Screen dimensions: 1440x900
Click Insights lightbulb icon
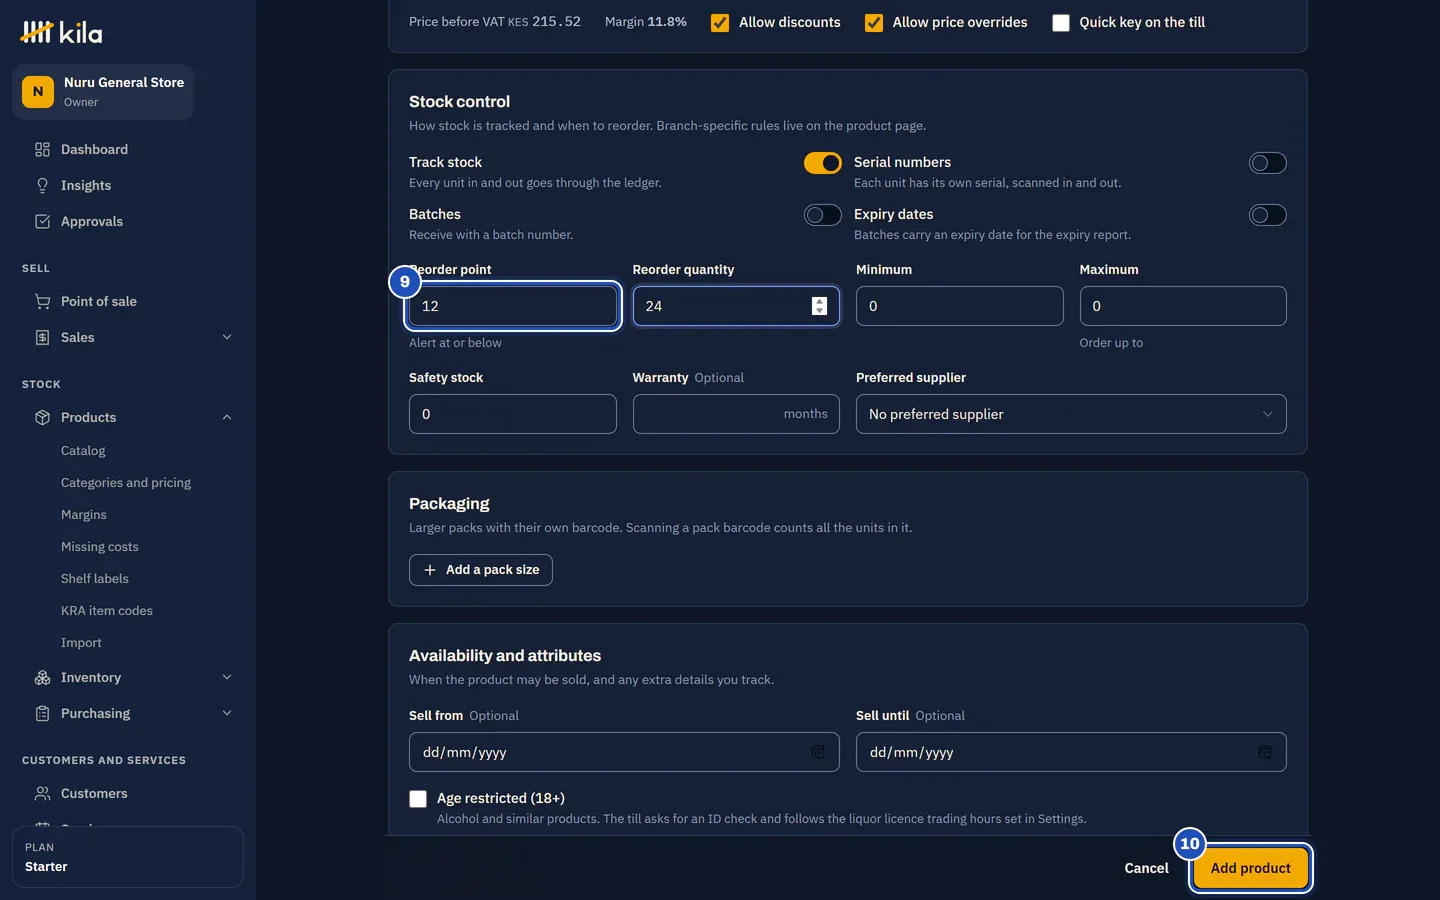tap(42, 185)
